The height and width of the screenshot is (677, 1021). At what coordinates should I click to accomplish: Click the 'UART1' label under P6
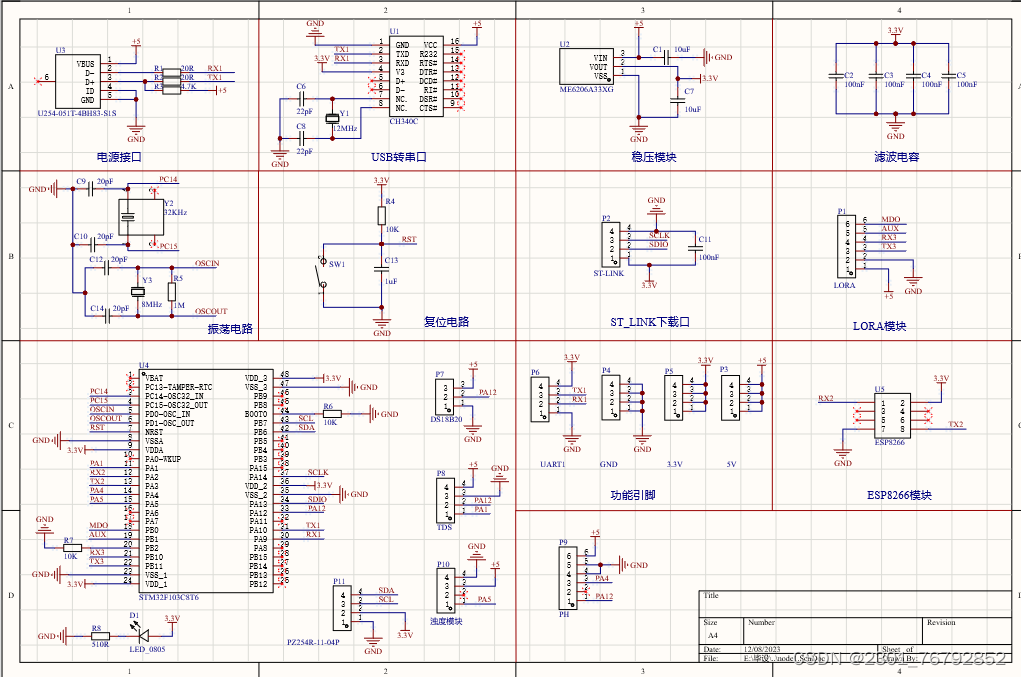point(553,464)
